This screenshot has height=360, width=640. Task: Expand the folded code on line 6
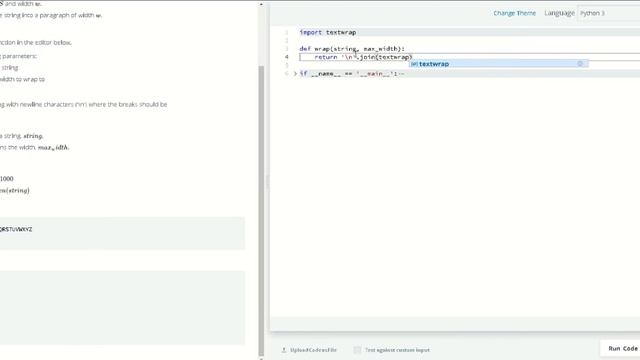click(x=295, y=73)
